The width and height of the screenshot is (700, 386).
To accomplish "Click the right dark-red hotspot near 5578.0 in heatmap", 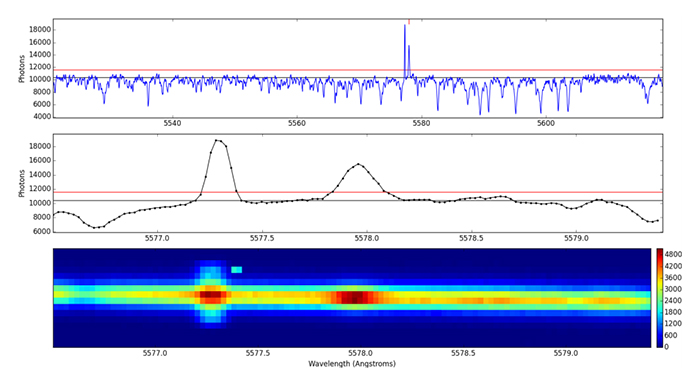I will click(355, 297).
